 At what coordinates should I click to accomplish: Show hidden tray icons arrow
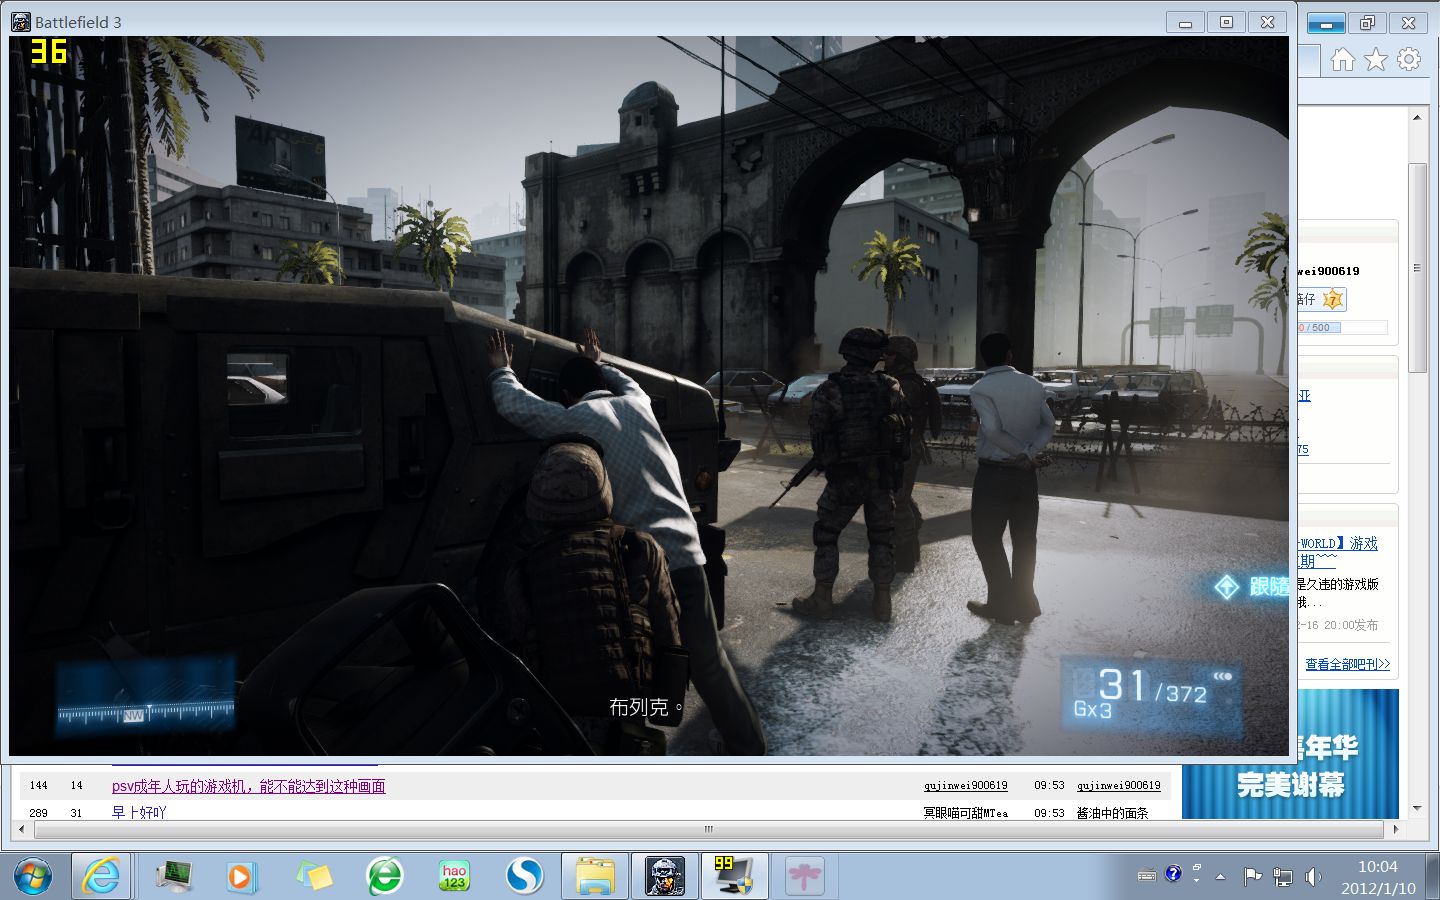[1220, 877]
